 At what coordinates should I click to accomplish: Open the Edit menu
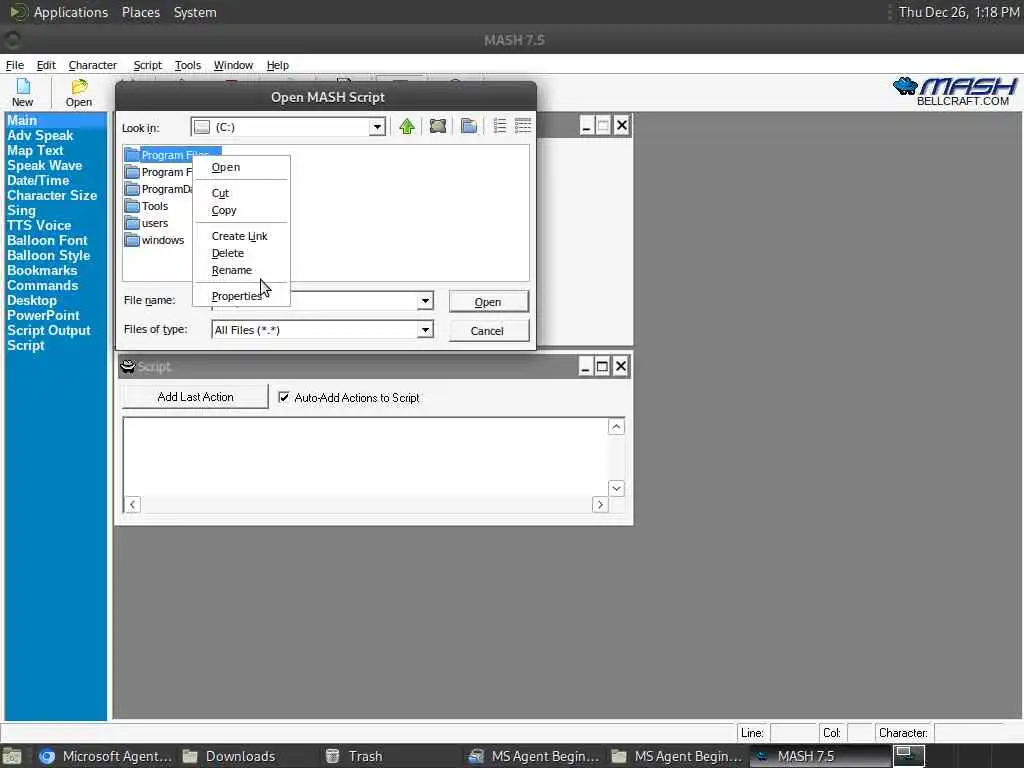tap(46, 65)
